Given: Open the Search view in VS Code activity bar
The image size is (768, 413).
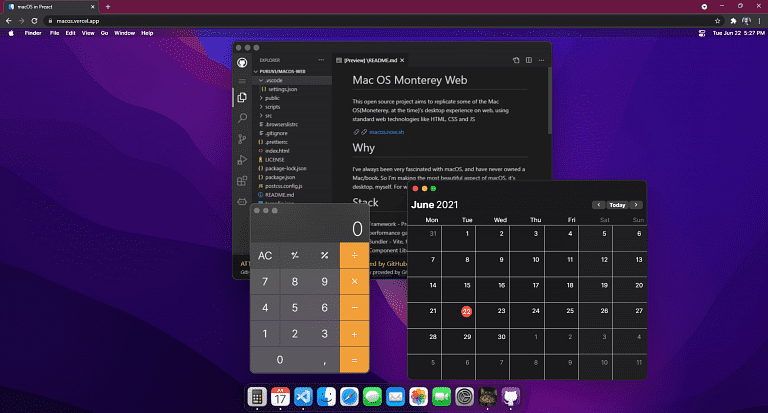Looking at the screenshot, I should [x=242, y=118].
